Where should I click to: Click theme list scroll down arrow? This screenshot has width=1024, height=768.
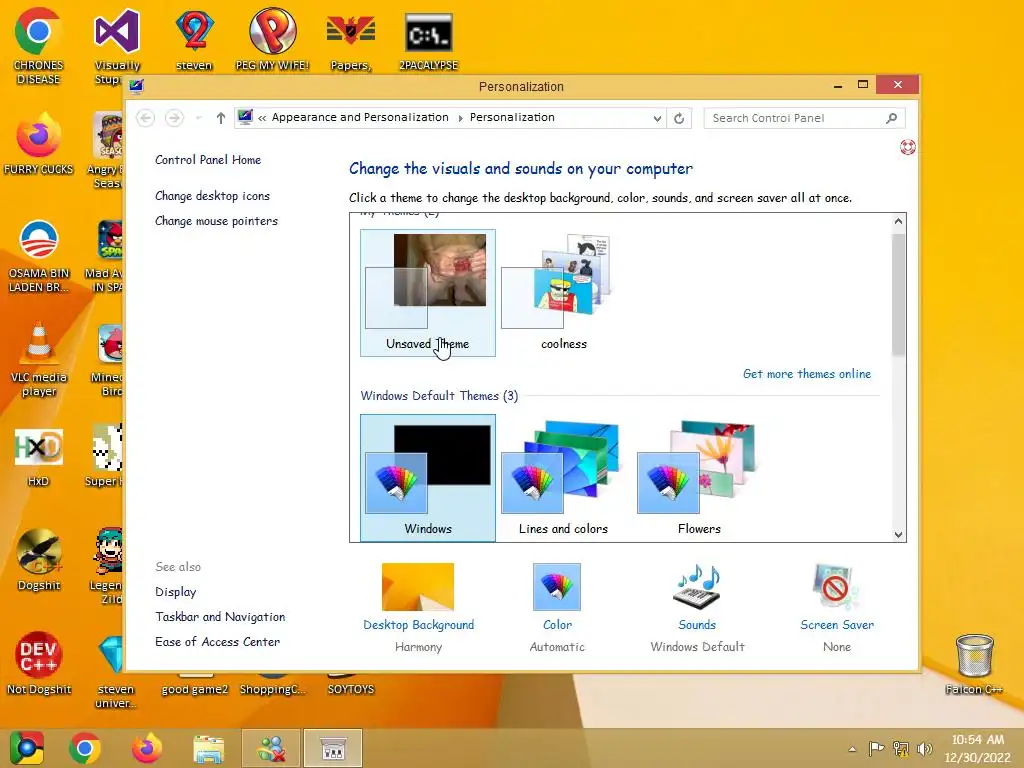(x=899, y=534)
